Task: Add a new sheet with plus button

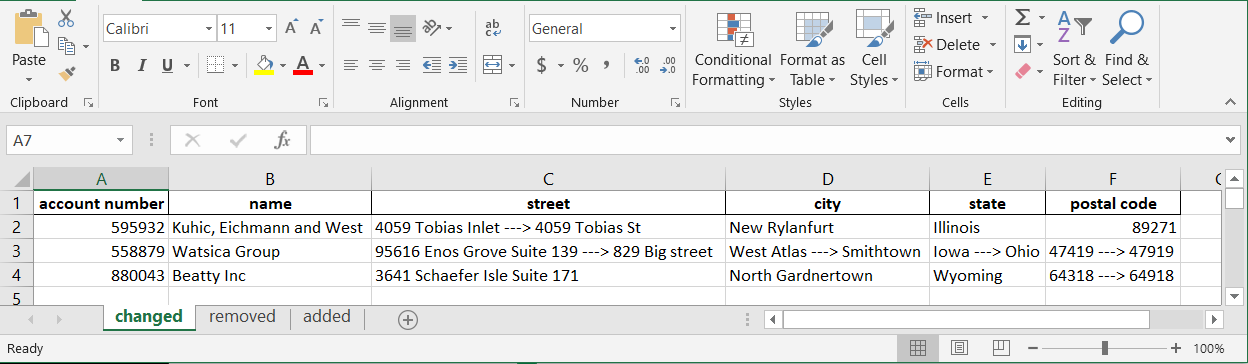Action: pyautogui.click(x=407, y=319)
